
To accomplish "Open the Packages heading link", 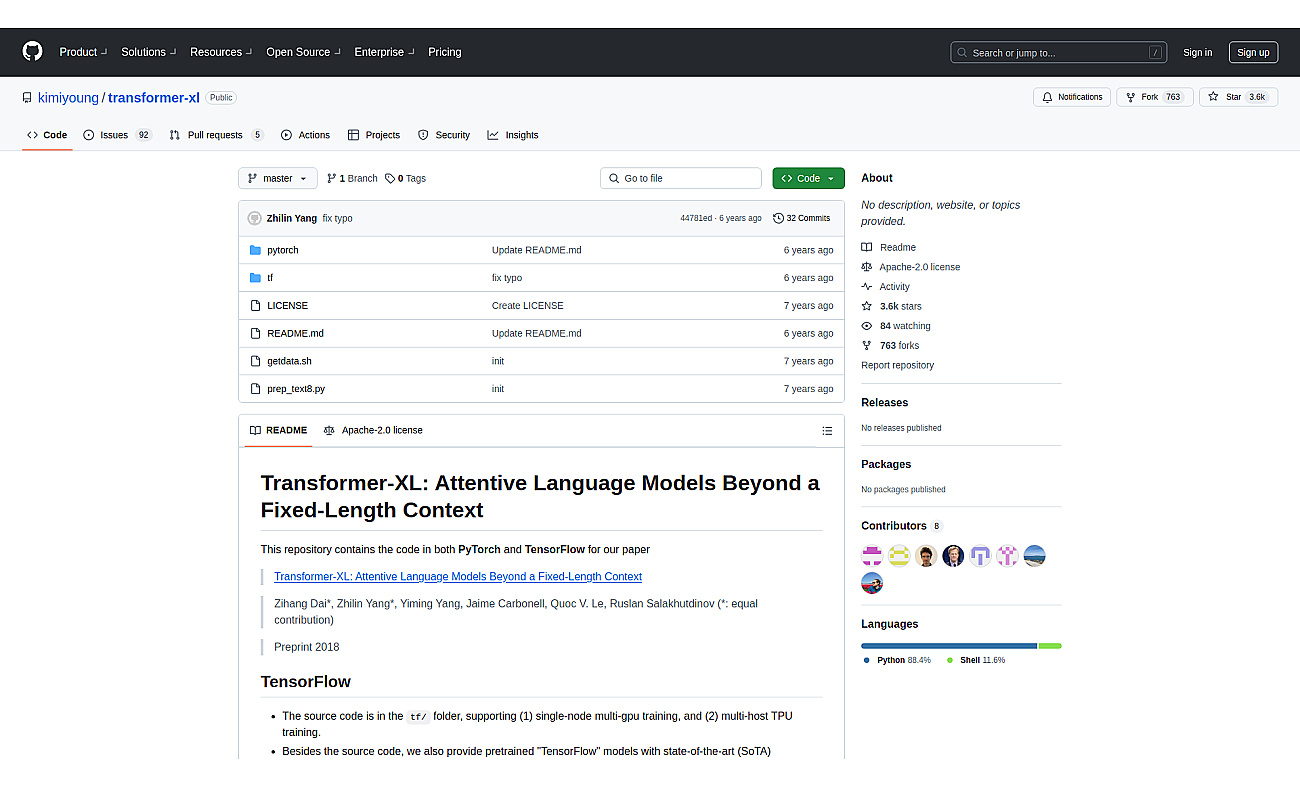I will pyautogui.click(x=886, y=464).
